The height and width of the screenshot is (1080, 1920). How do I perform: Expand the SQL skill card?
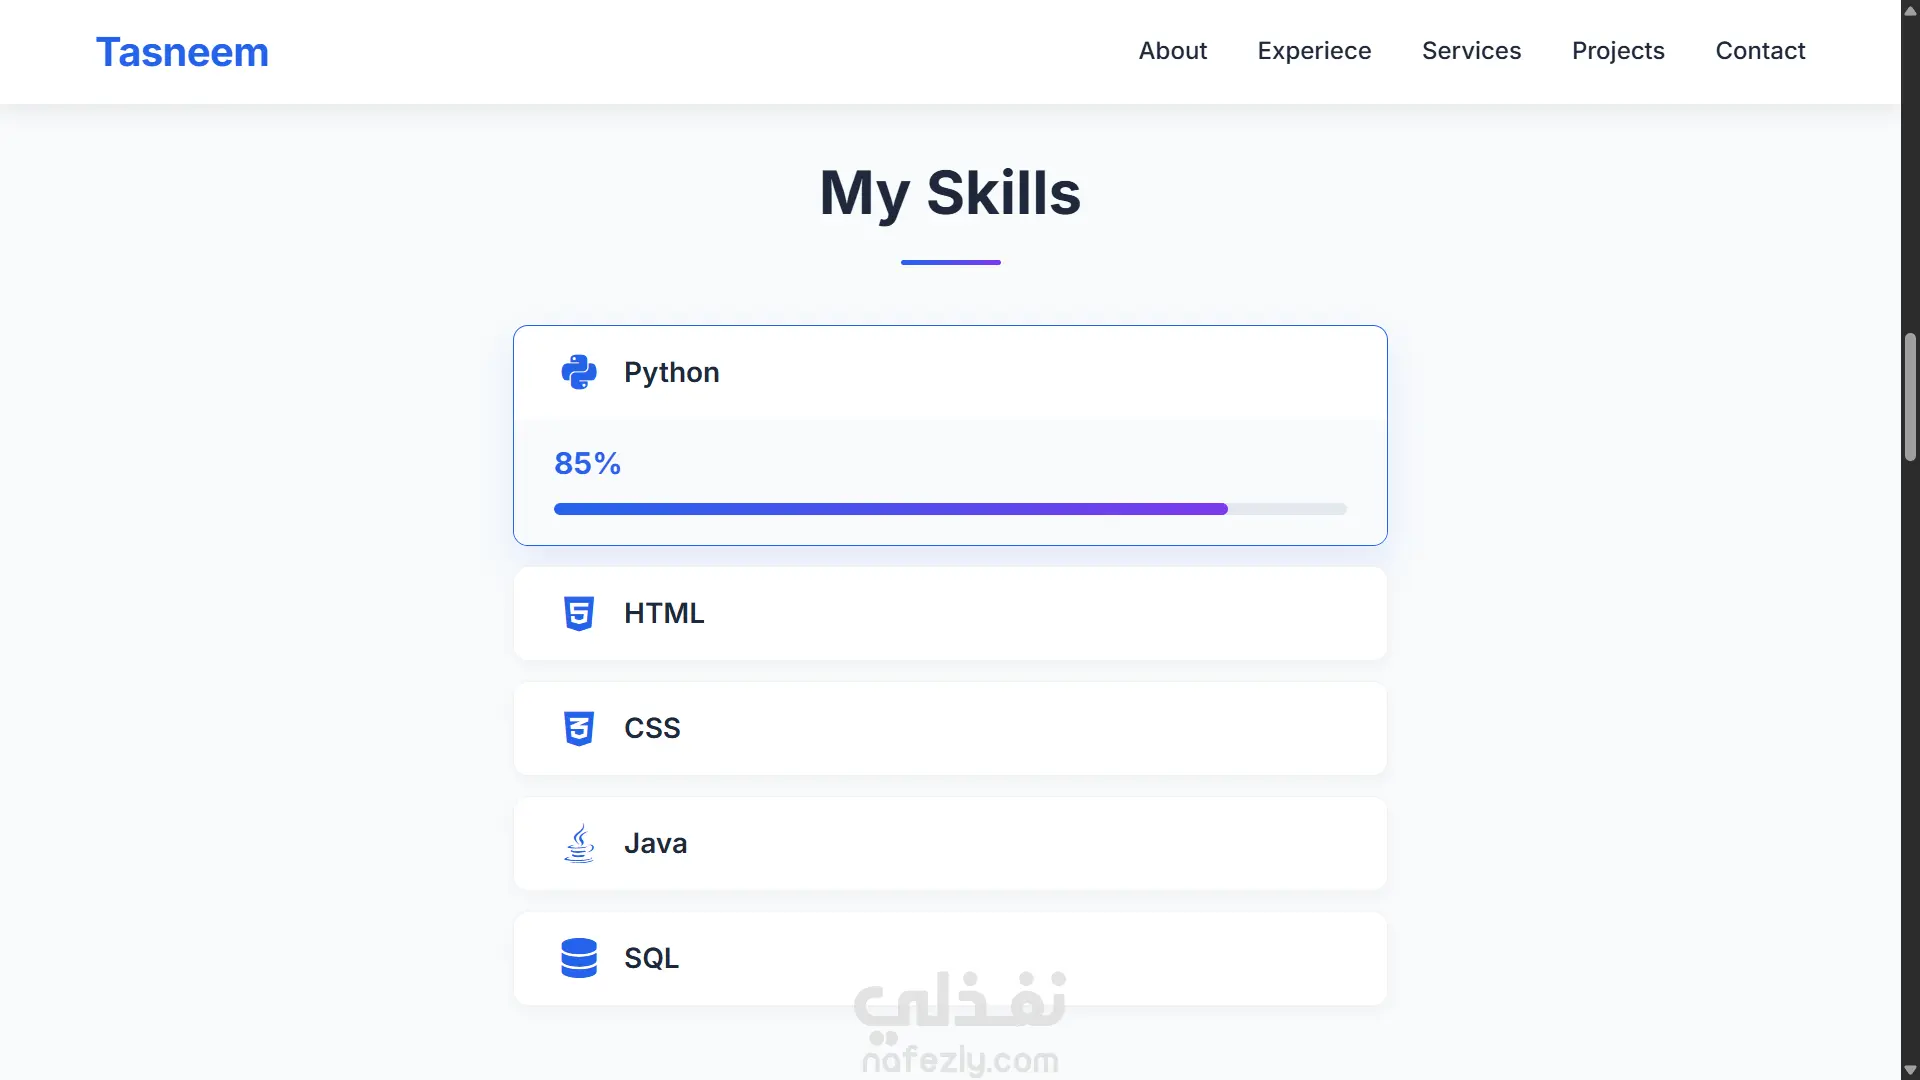point(950,958)
